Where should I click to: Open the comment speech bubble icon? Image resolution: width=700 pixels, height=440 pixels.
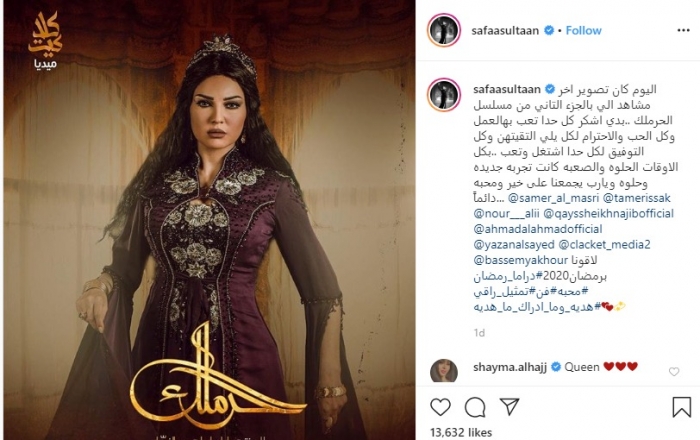click(475, 407)
